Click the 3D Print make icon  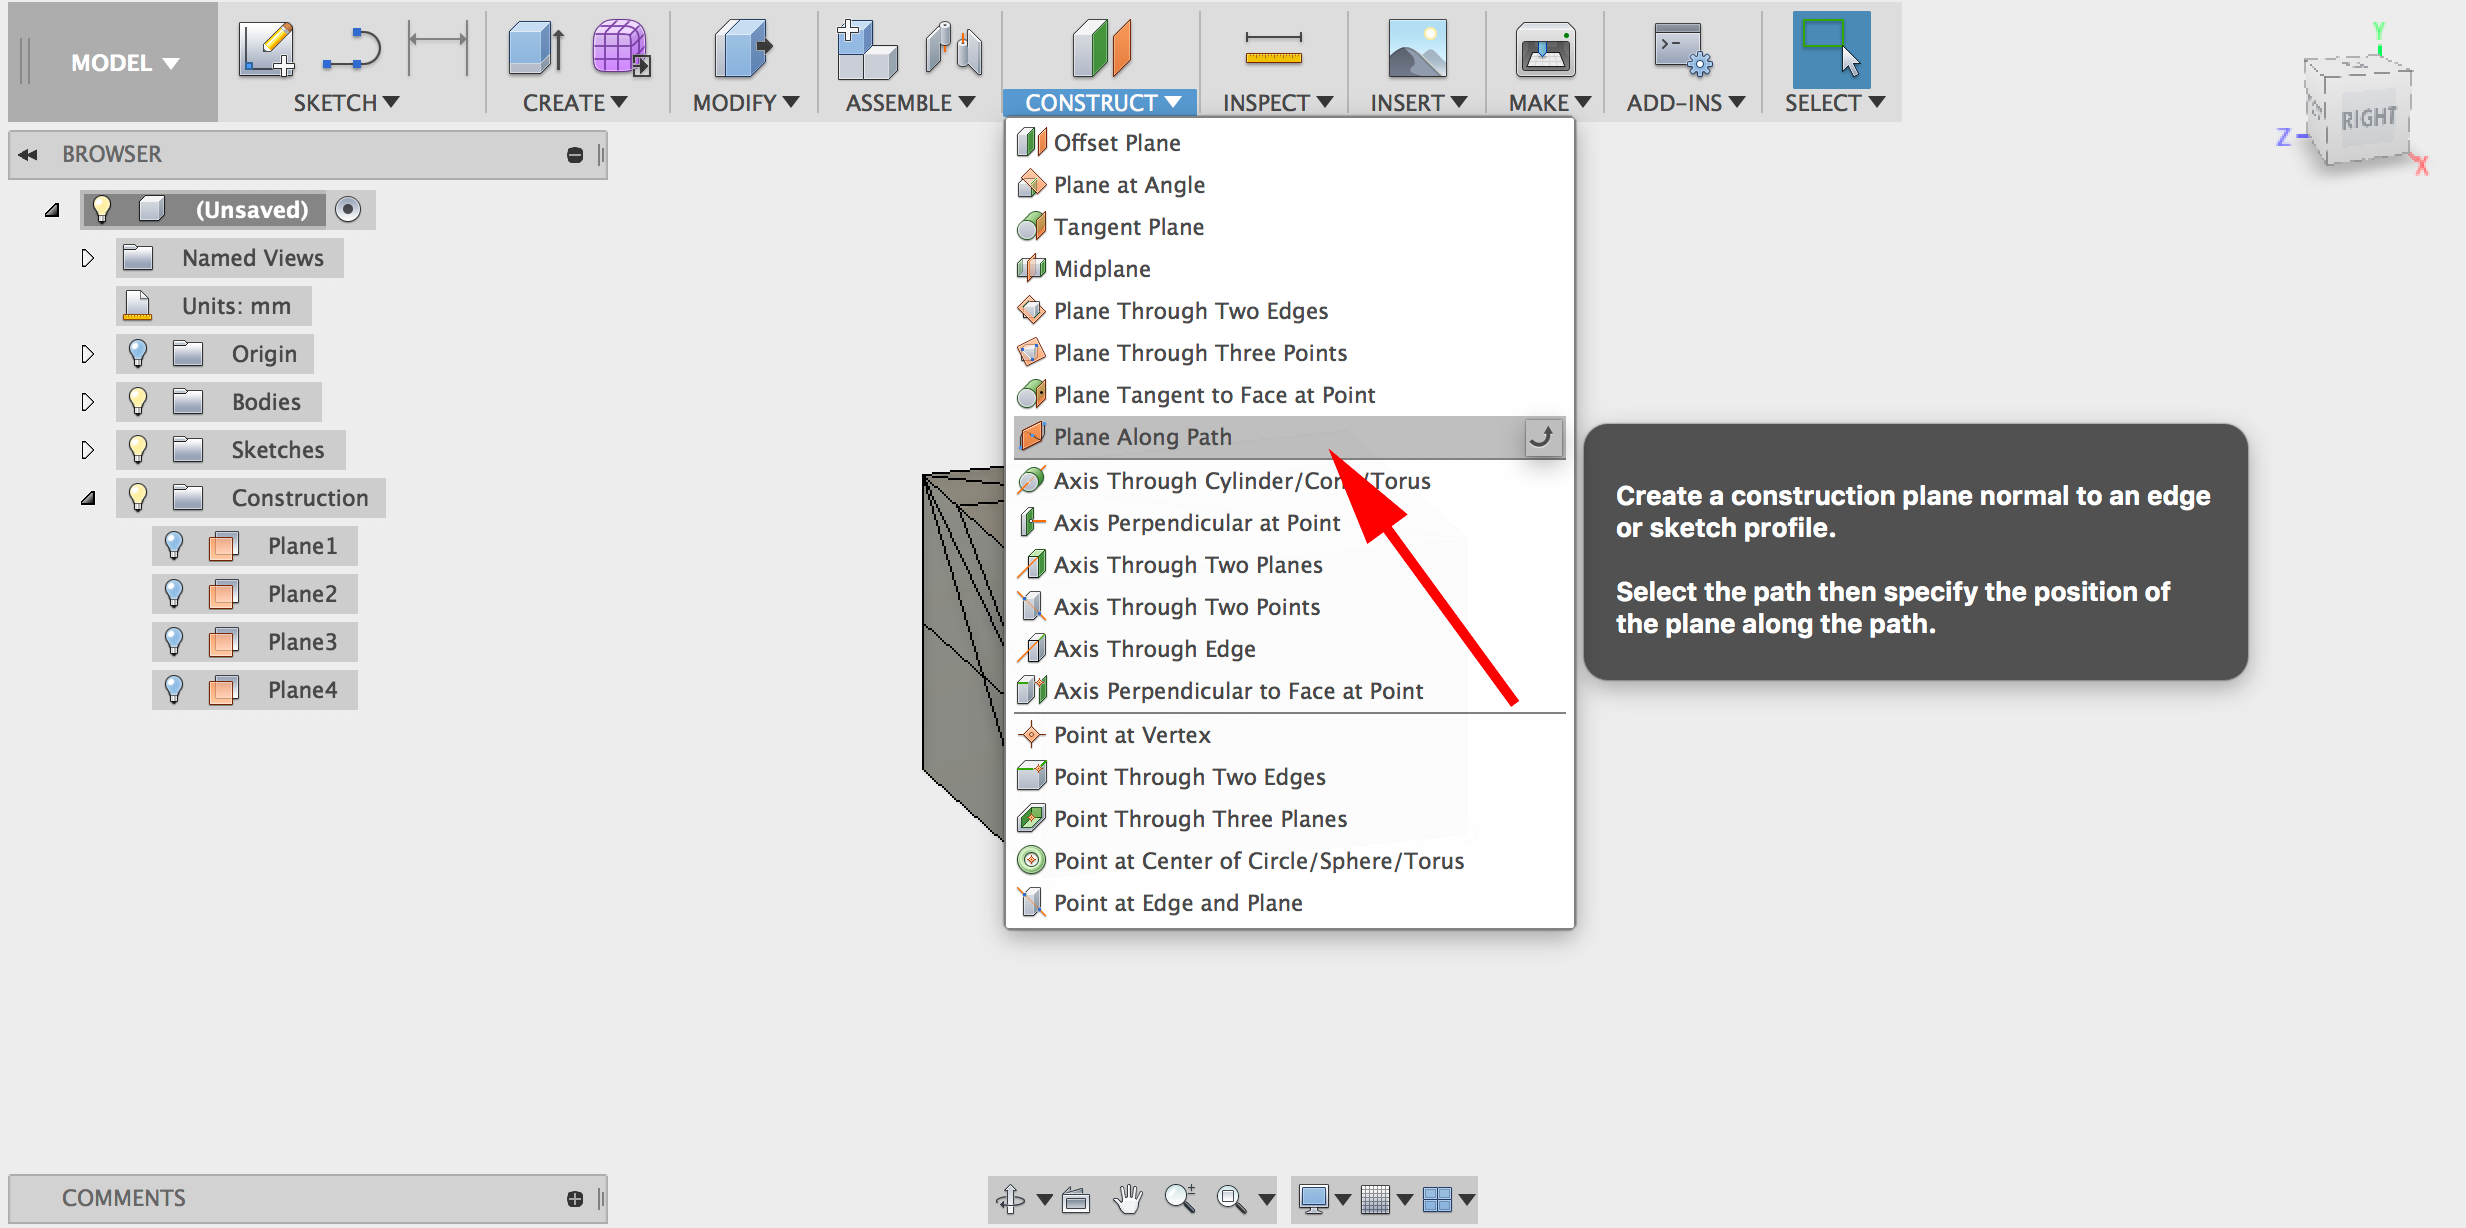tap(1545, 49)
